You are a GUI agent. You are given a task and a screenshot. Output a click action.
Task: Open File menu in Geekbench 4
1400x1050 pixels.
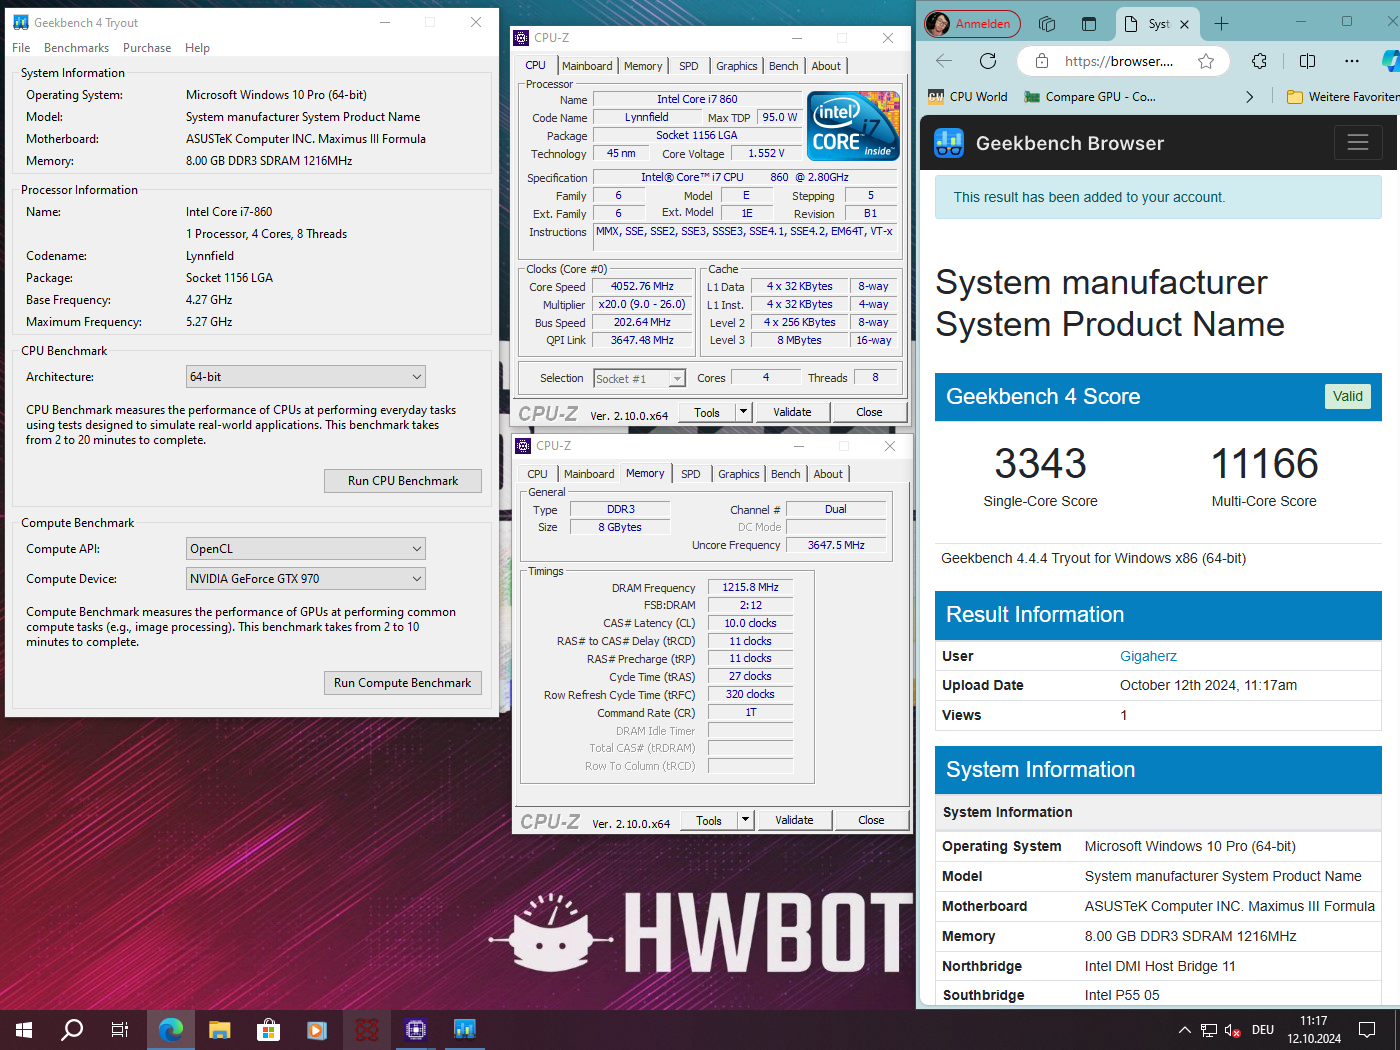tap(21, 48)
